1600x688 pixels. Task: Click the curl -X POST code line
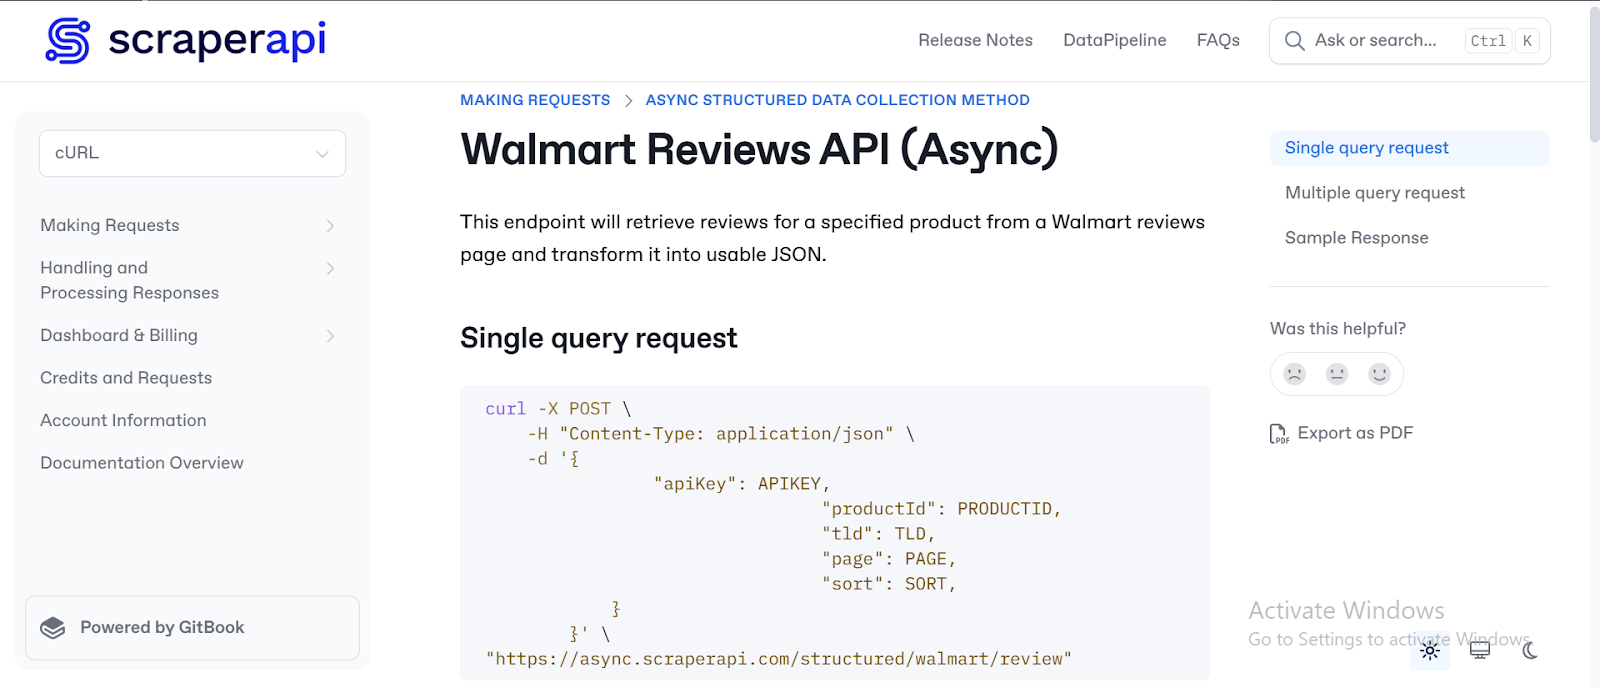(x=558, y=409)
